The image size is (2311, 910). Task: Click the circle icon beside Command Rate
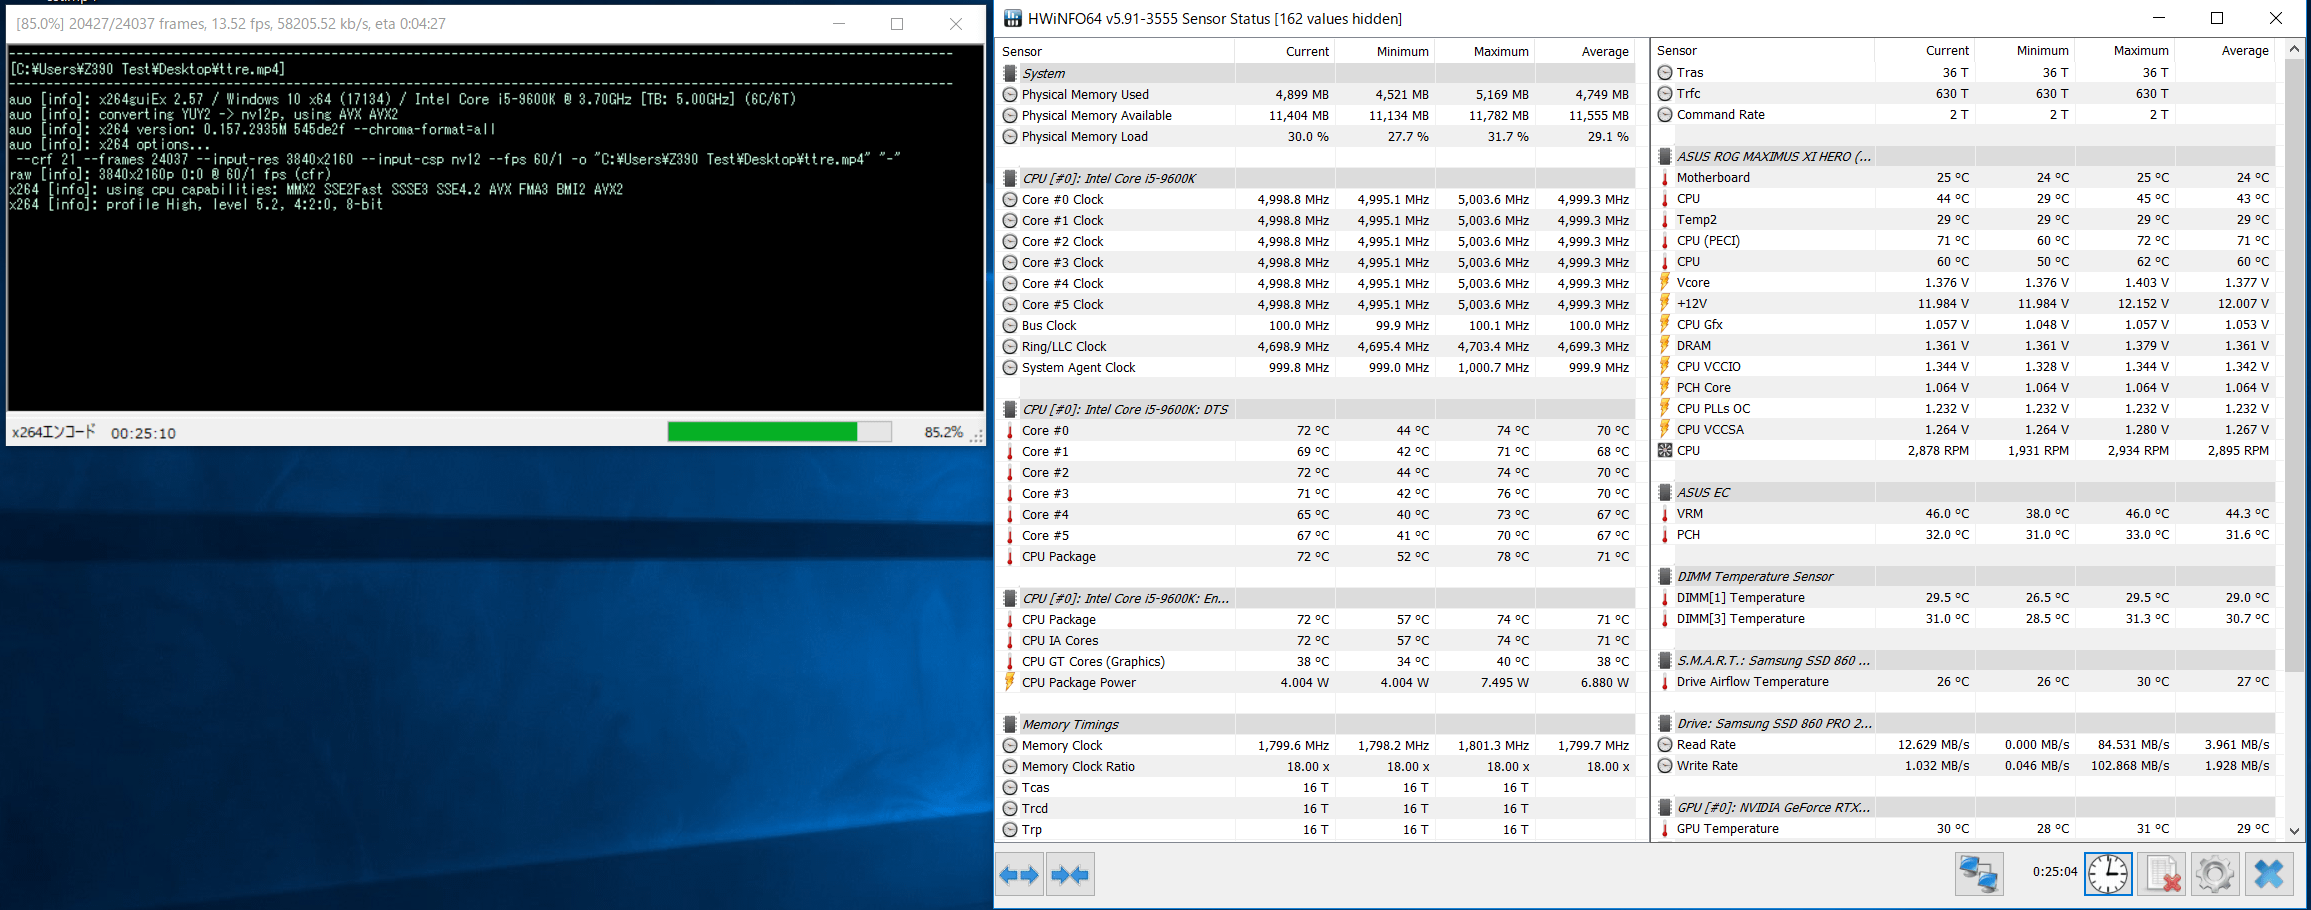pyautogui.click(x=1665, y=115)
